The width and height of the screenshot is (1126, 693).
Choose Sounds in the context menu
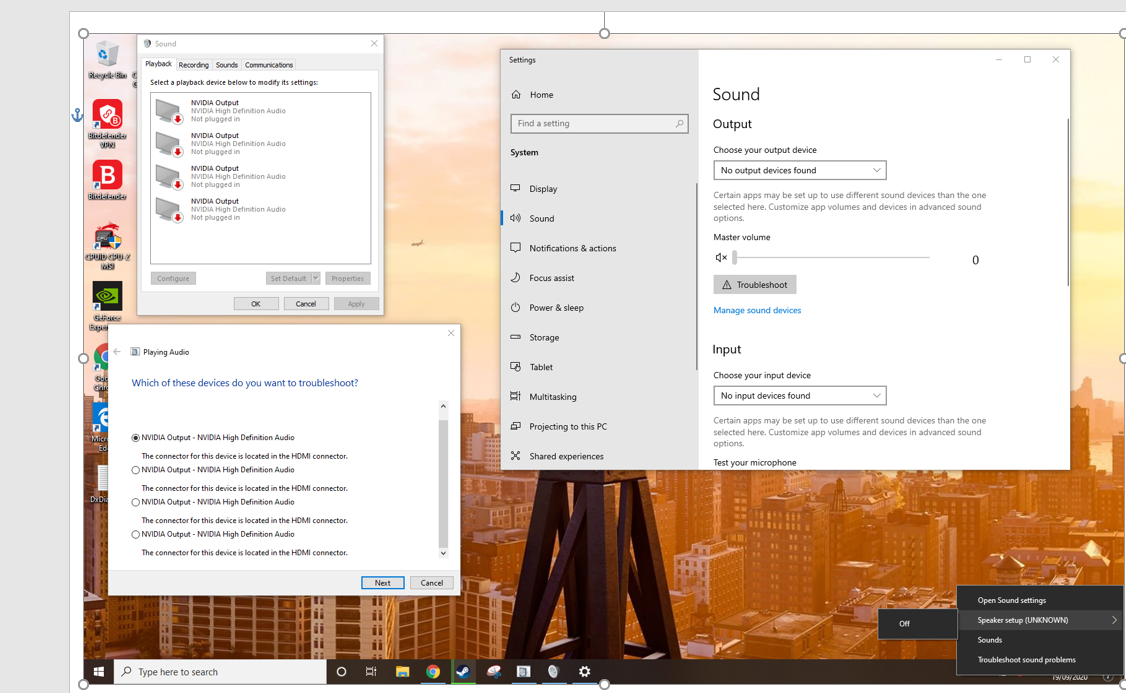[1038, 640]
